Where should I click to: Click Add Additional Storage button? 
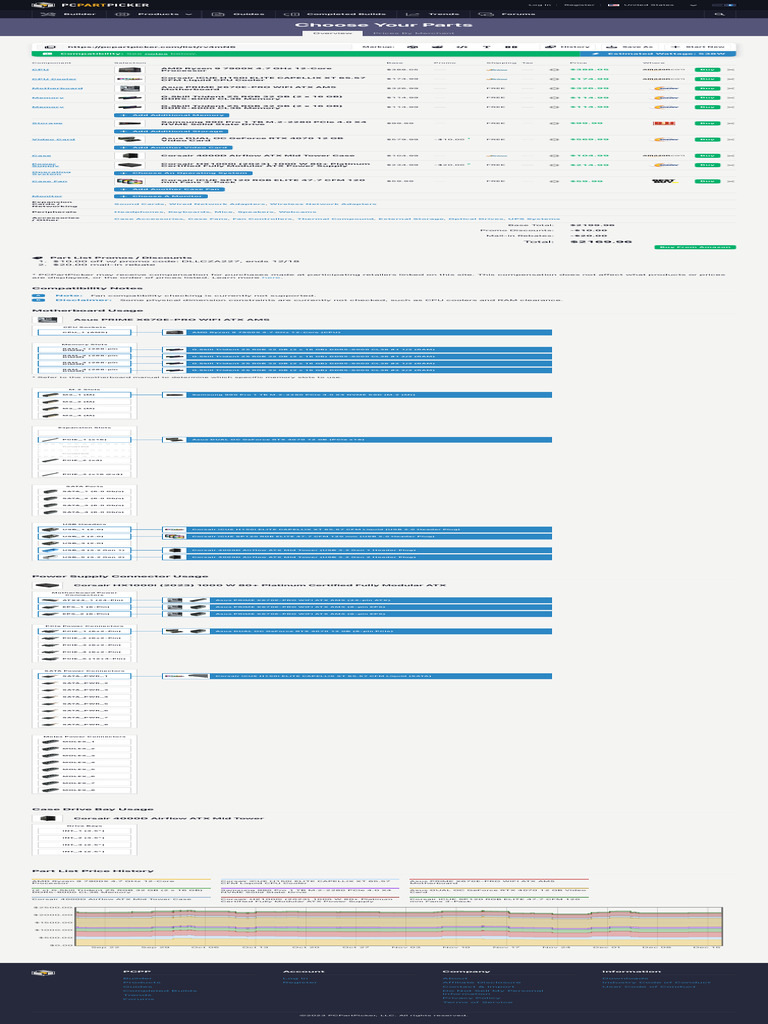tap(170, 131)
